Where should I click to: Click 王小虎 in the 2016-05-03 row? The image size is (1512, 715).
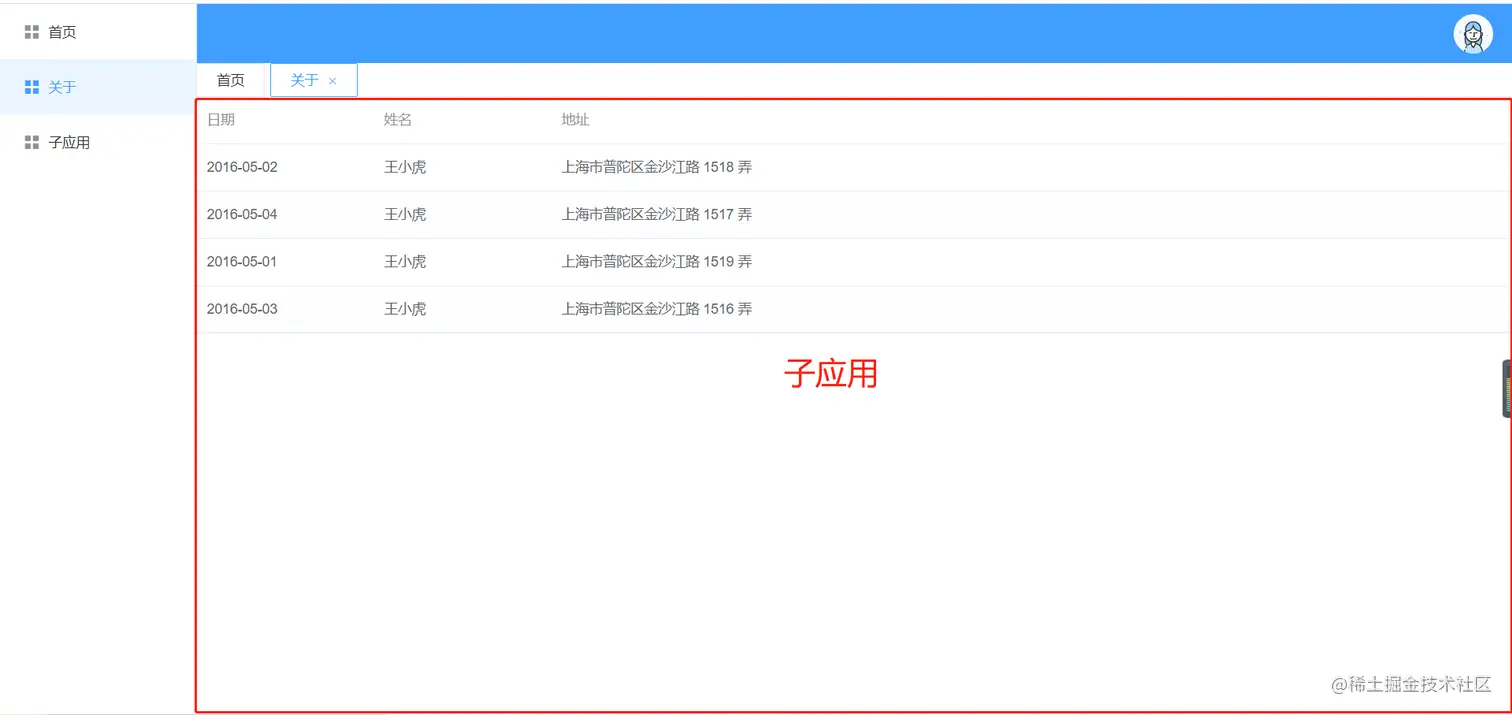pyautogui.click(x=405, y=309)
